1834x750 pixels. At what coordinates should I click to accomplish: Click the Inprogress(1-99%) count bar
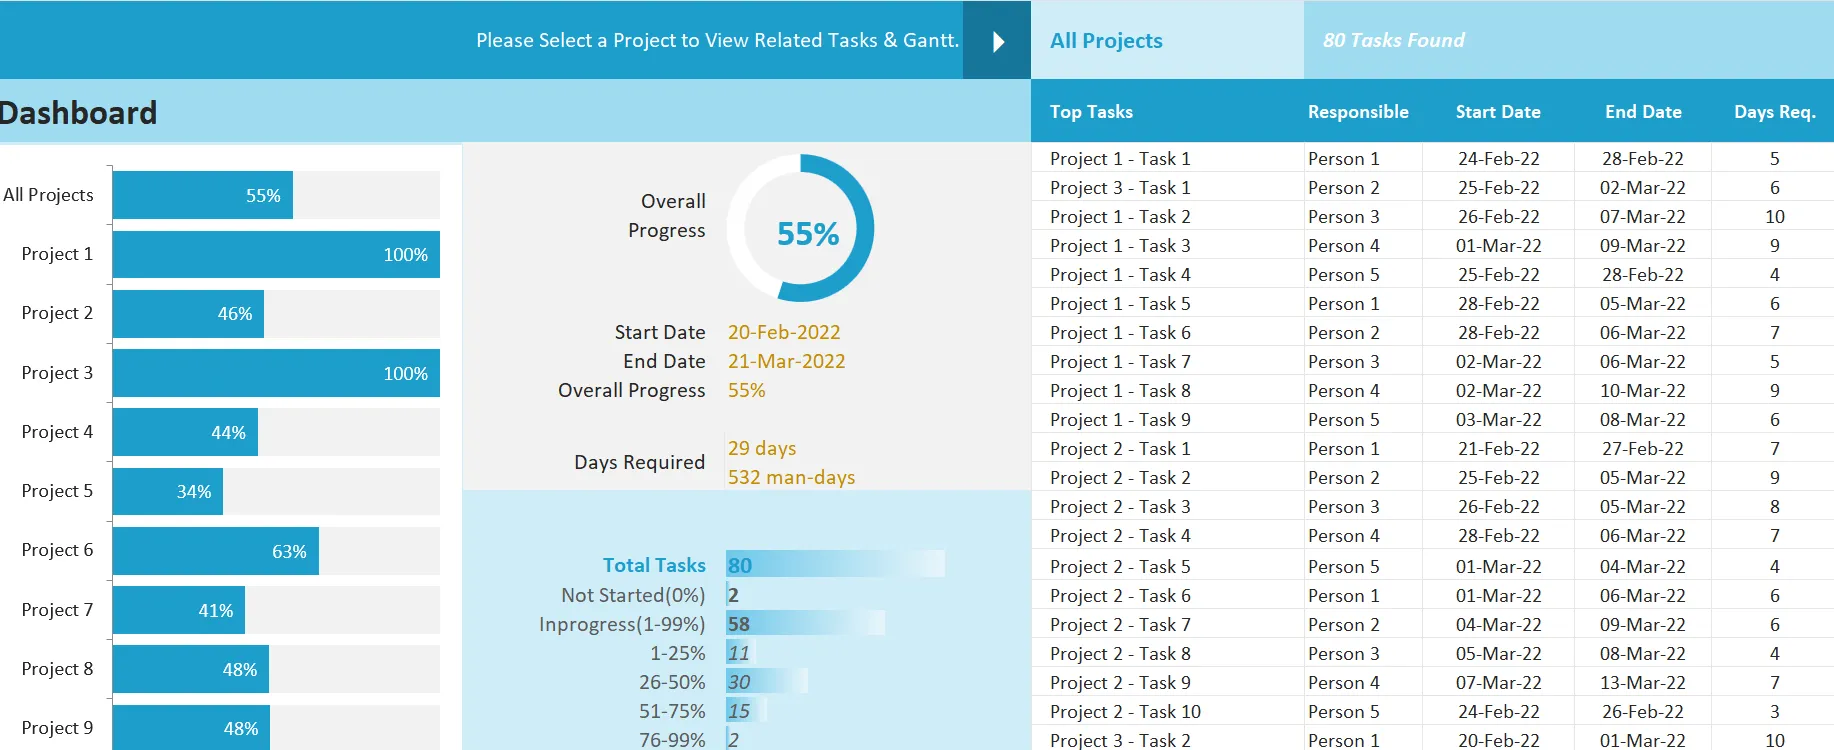coord(806,624)
